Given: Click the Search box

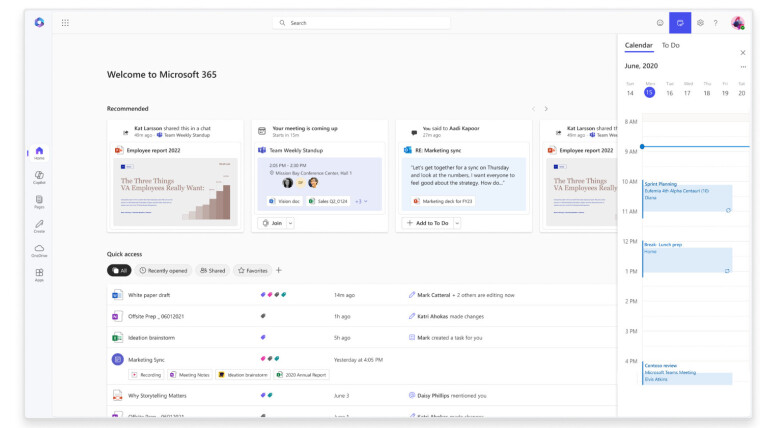Looking at the screenshot, I should [362, 23].
